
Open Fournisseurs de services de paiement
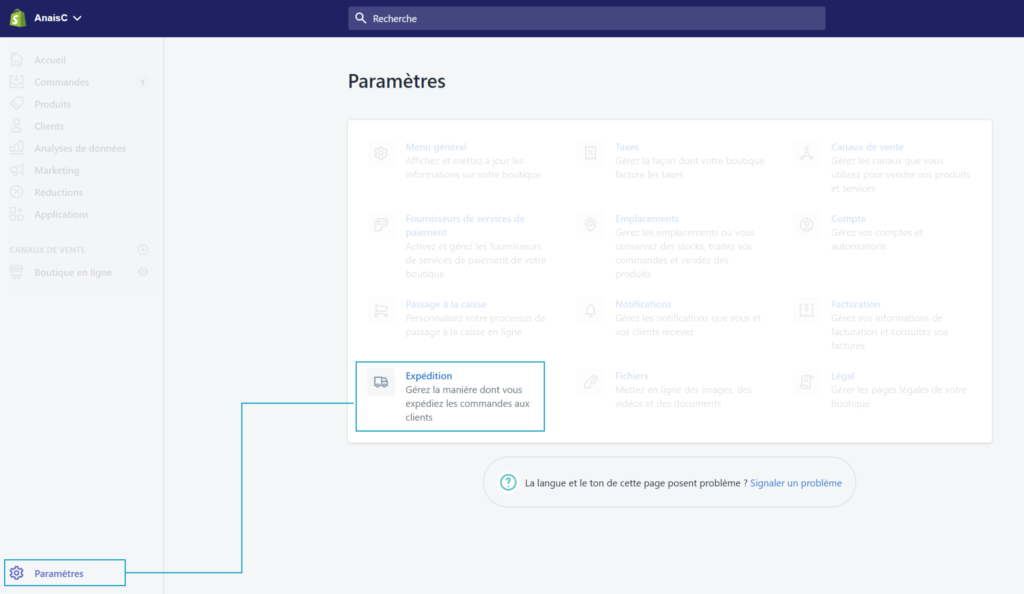coord(465,225)
